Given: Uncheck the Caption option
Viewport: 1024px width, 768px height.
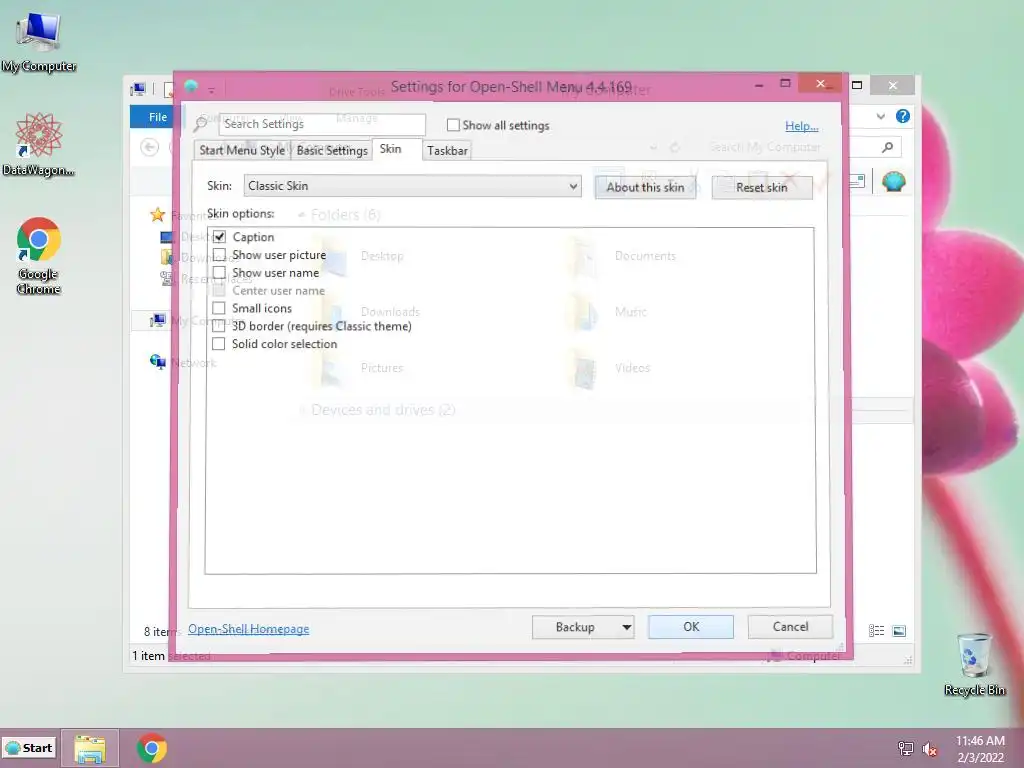Looking at the screenshot, I should (x=219, y=236).
